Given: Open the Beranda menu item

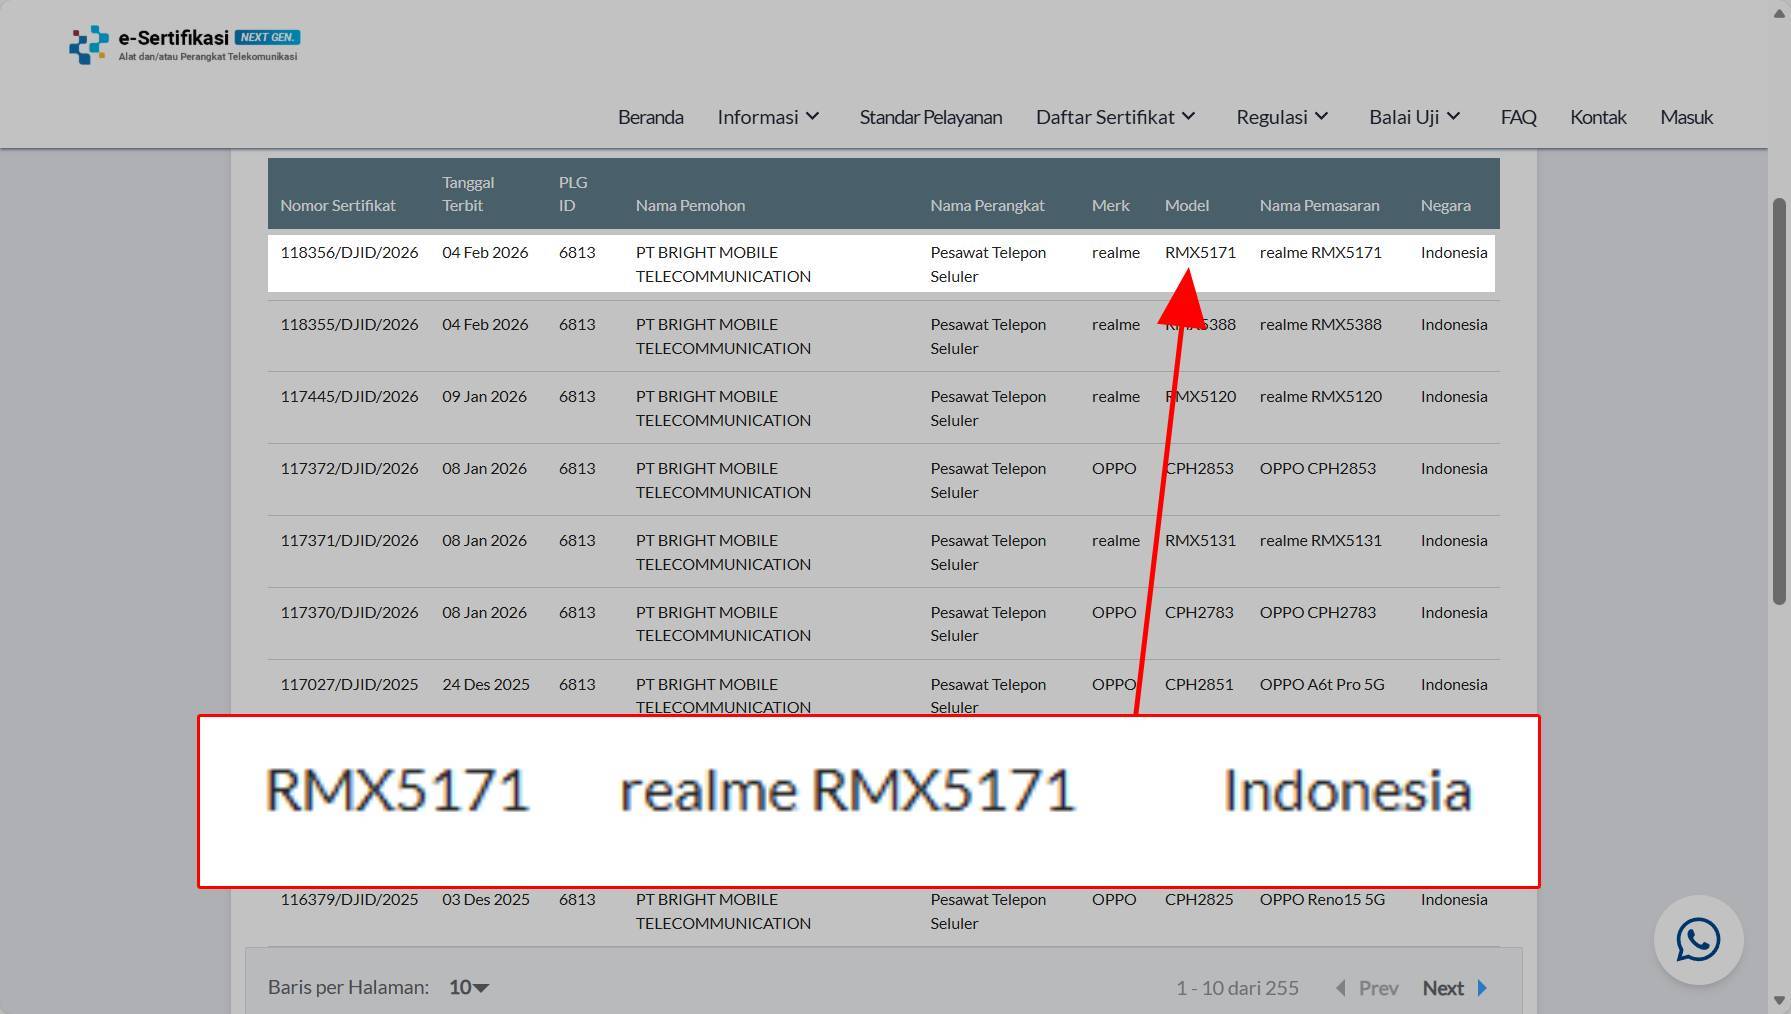Looking at the screenshot, I should coord(651,117).
